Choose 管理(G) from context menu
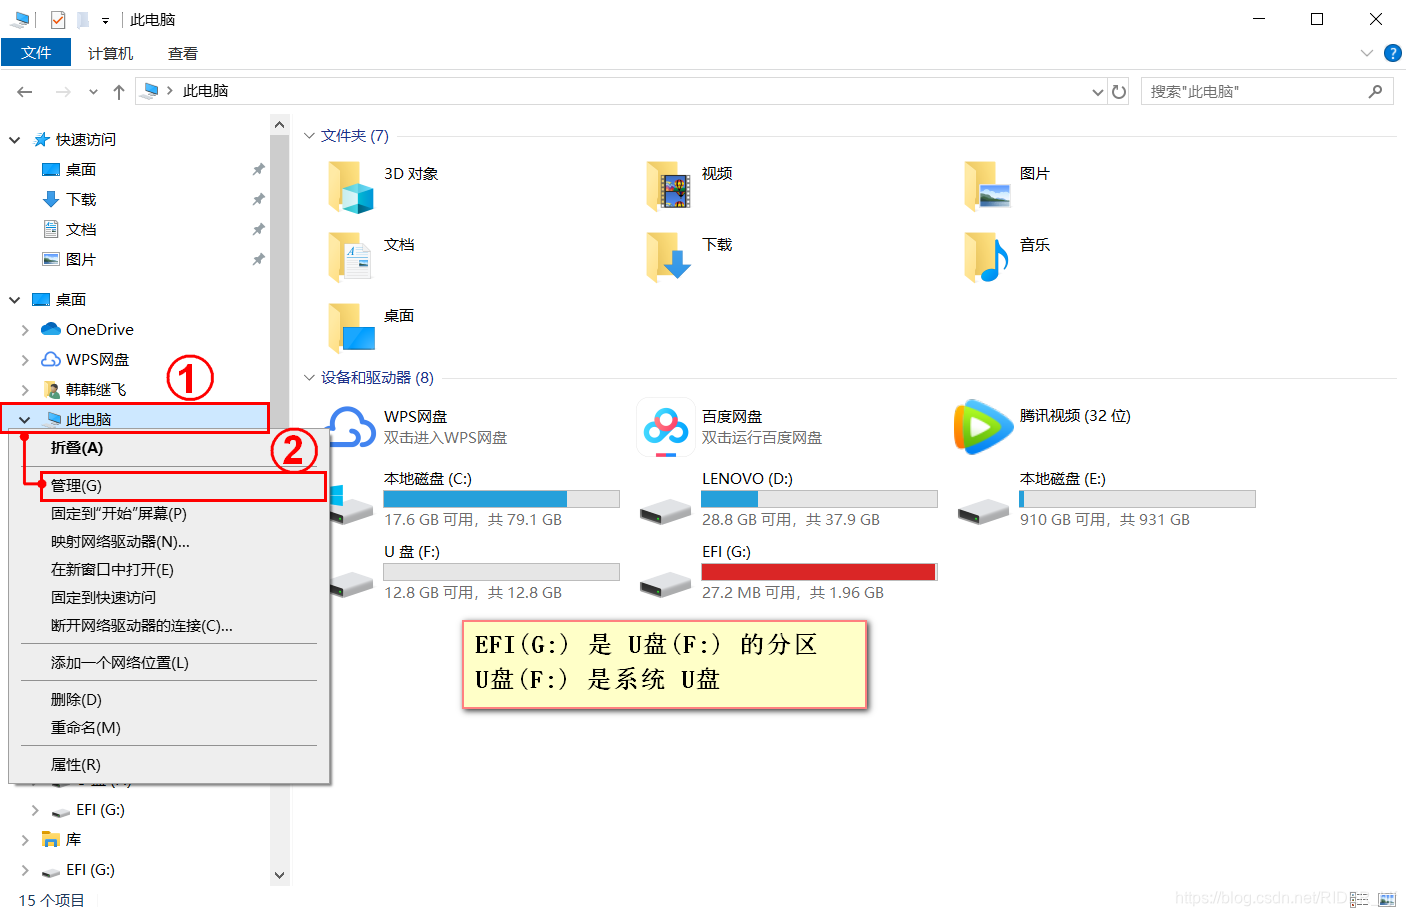 click(x=184, y=486)
